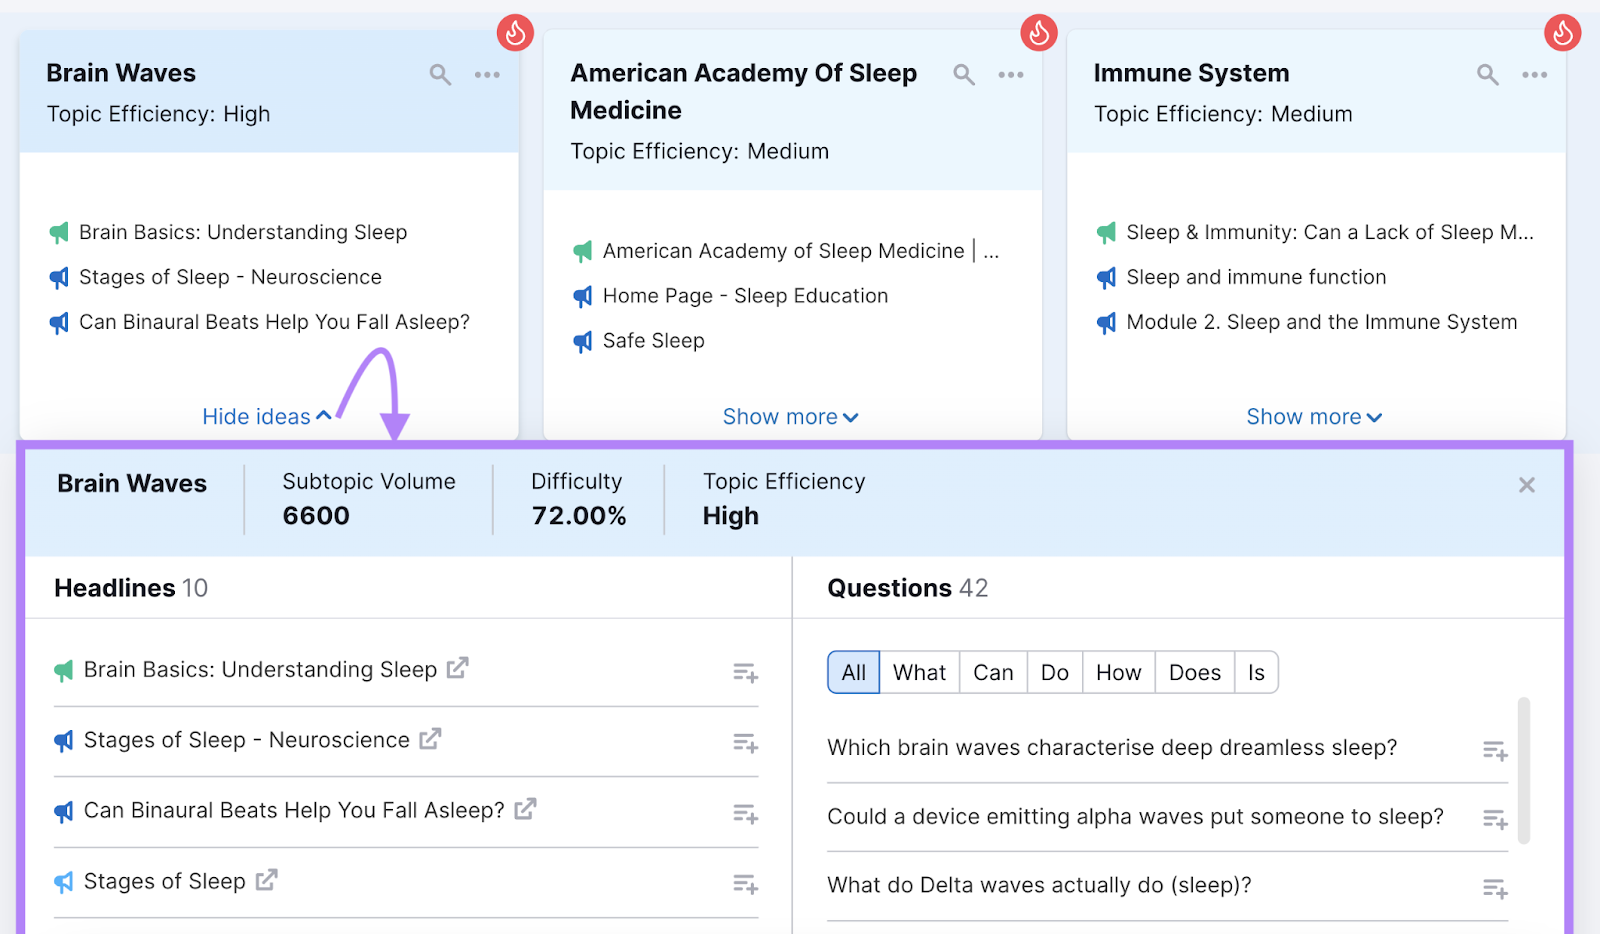Select the Does question filter
This screenshot has height=934, width=1600.
(1194, 672)
